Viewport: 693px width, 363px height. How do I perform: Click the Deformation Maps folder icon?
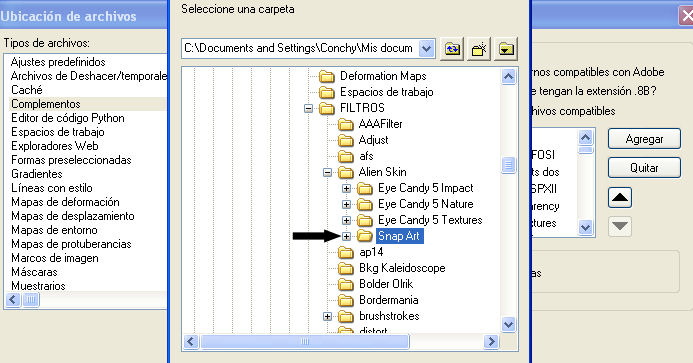coord(327,76)
